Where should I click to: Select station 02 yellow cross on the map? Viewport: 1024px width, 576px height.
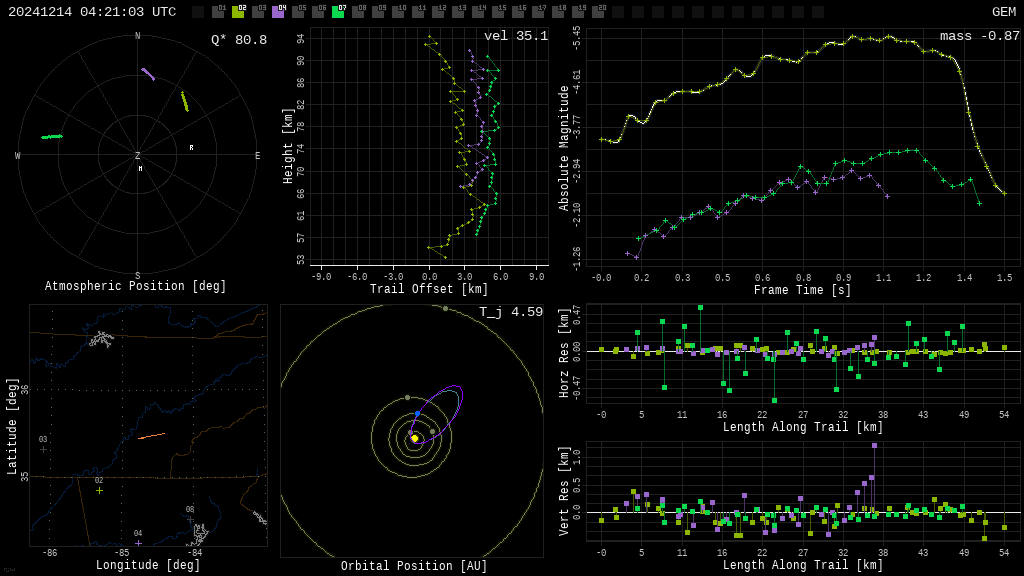(x=99, y=490)
